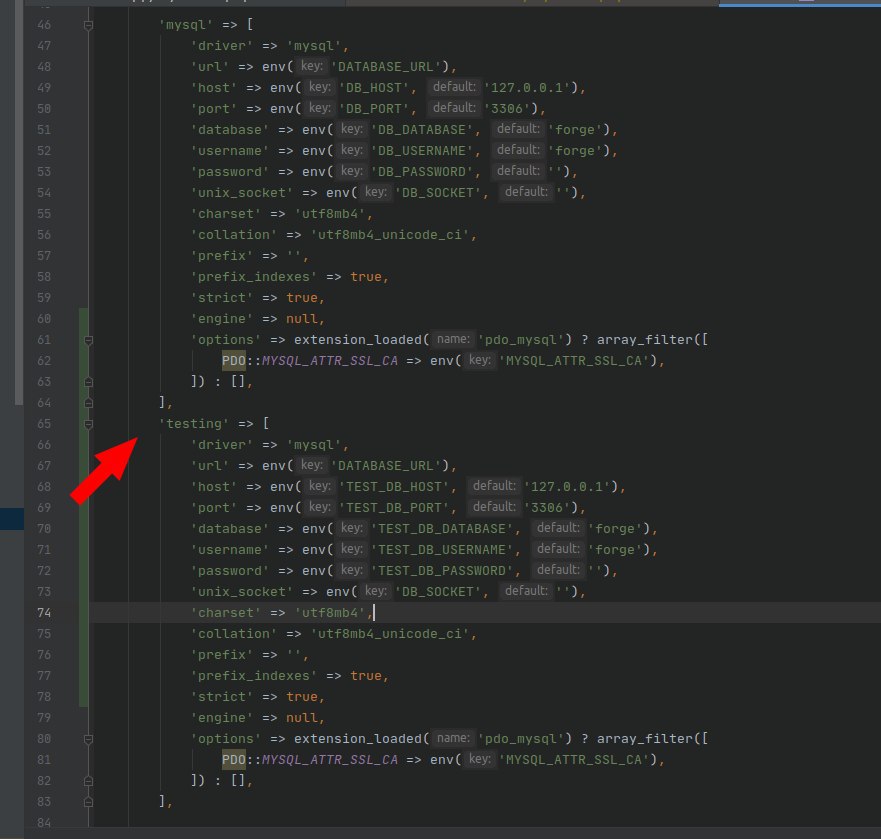
Task: Click the '3306' value on line 69
Action: point(547,507)
